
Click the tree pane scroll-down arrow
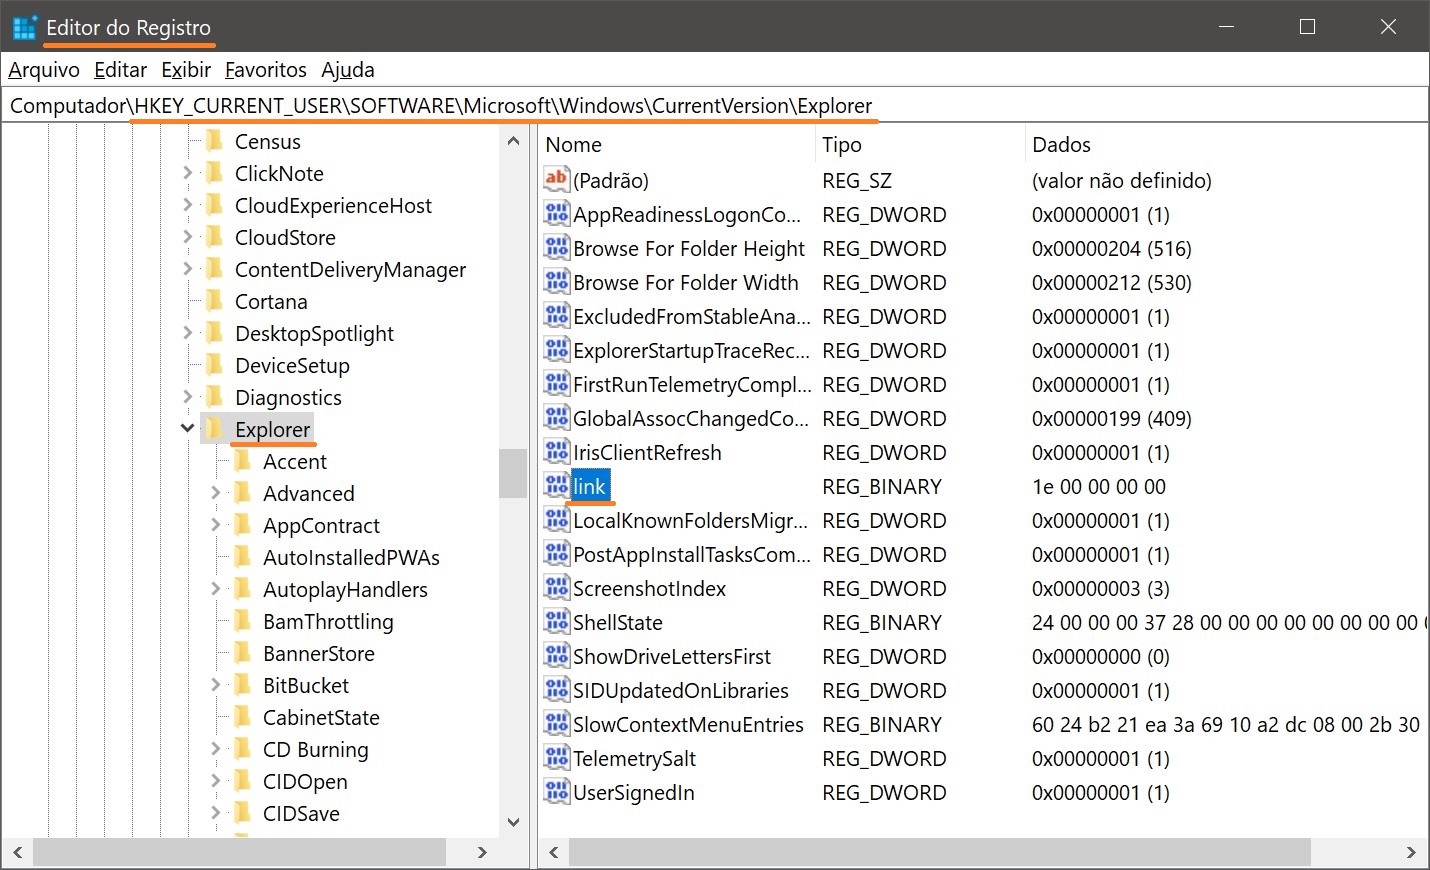513,823
